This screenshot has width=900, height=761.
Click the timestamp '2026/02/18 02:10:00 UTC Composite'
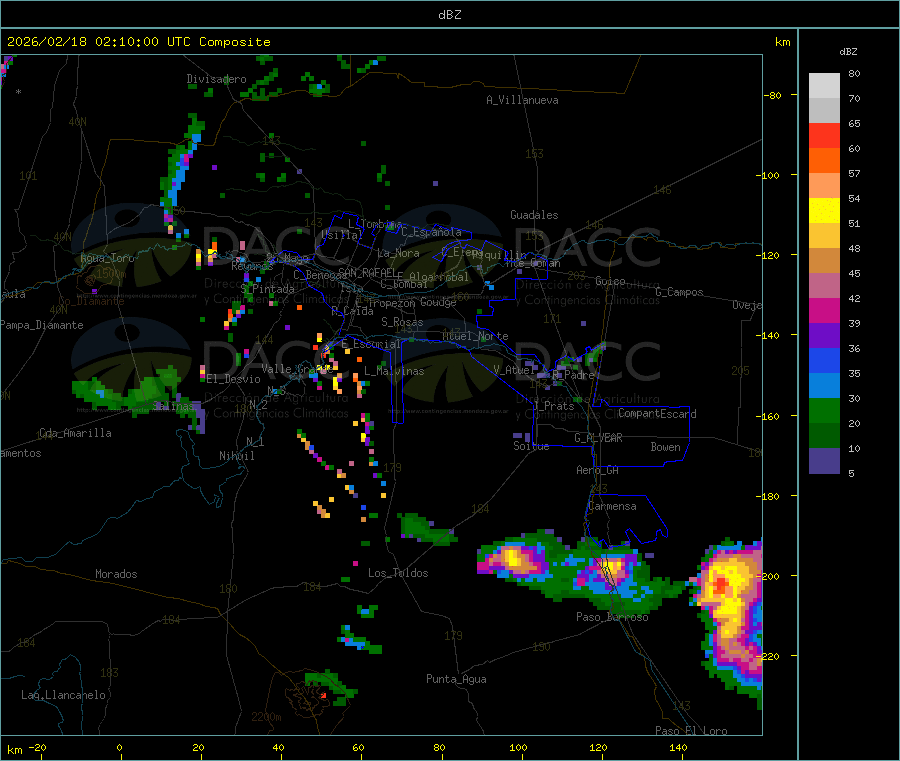(138, 42)
